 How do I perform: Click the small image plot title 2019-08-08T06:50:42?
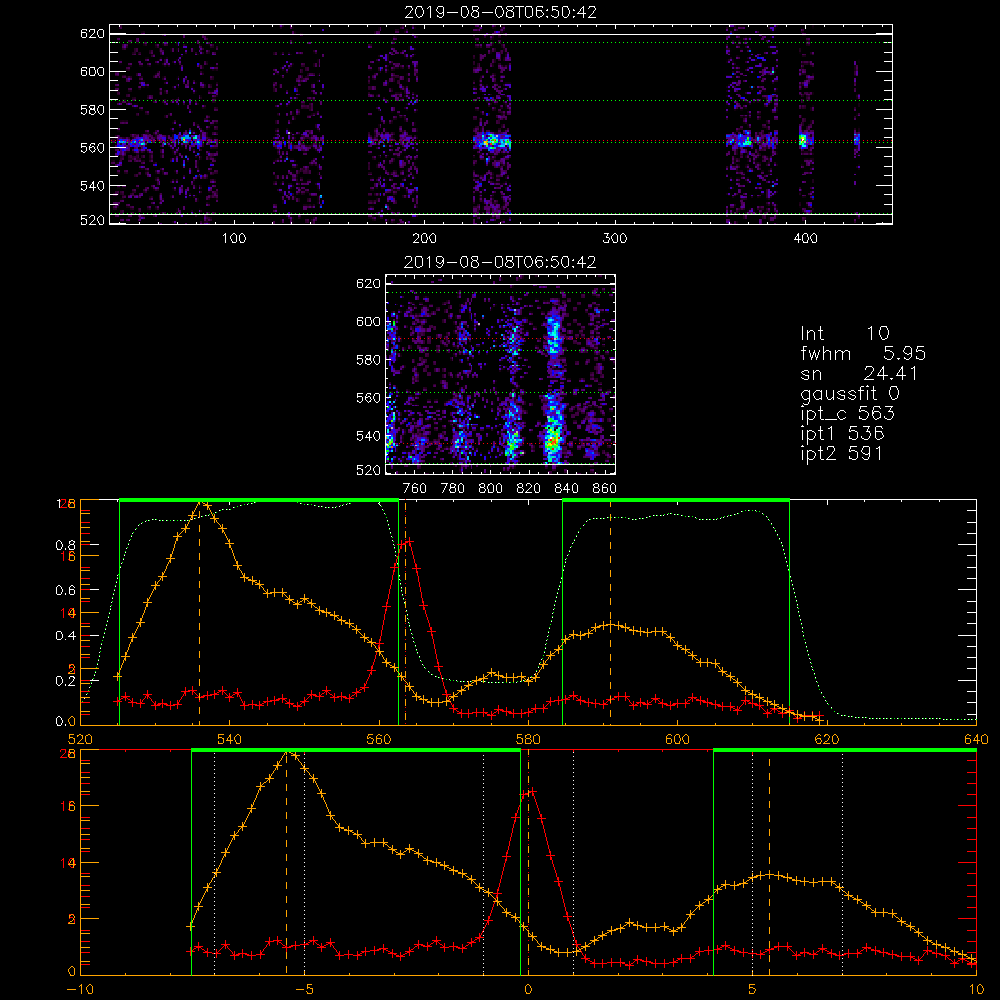click(500, 262)
